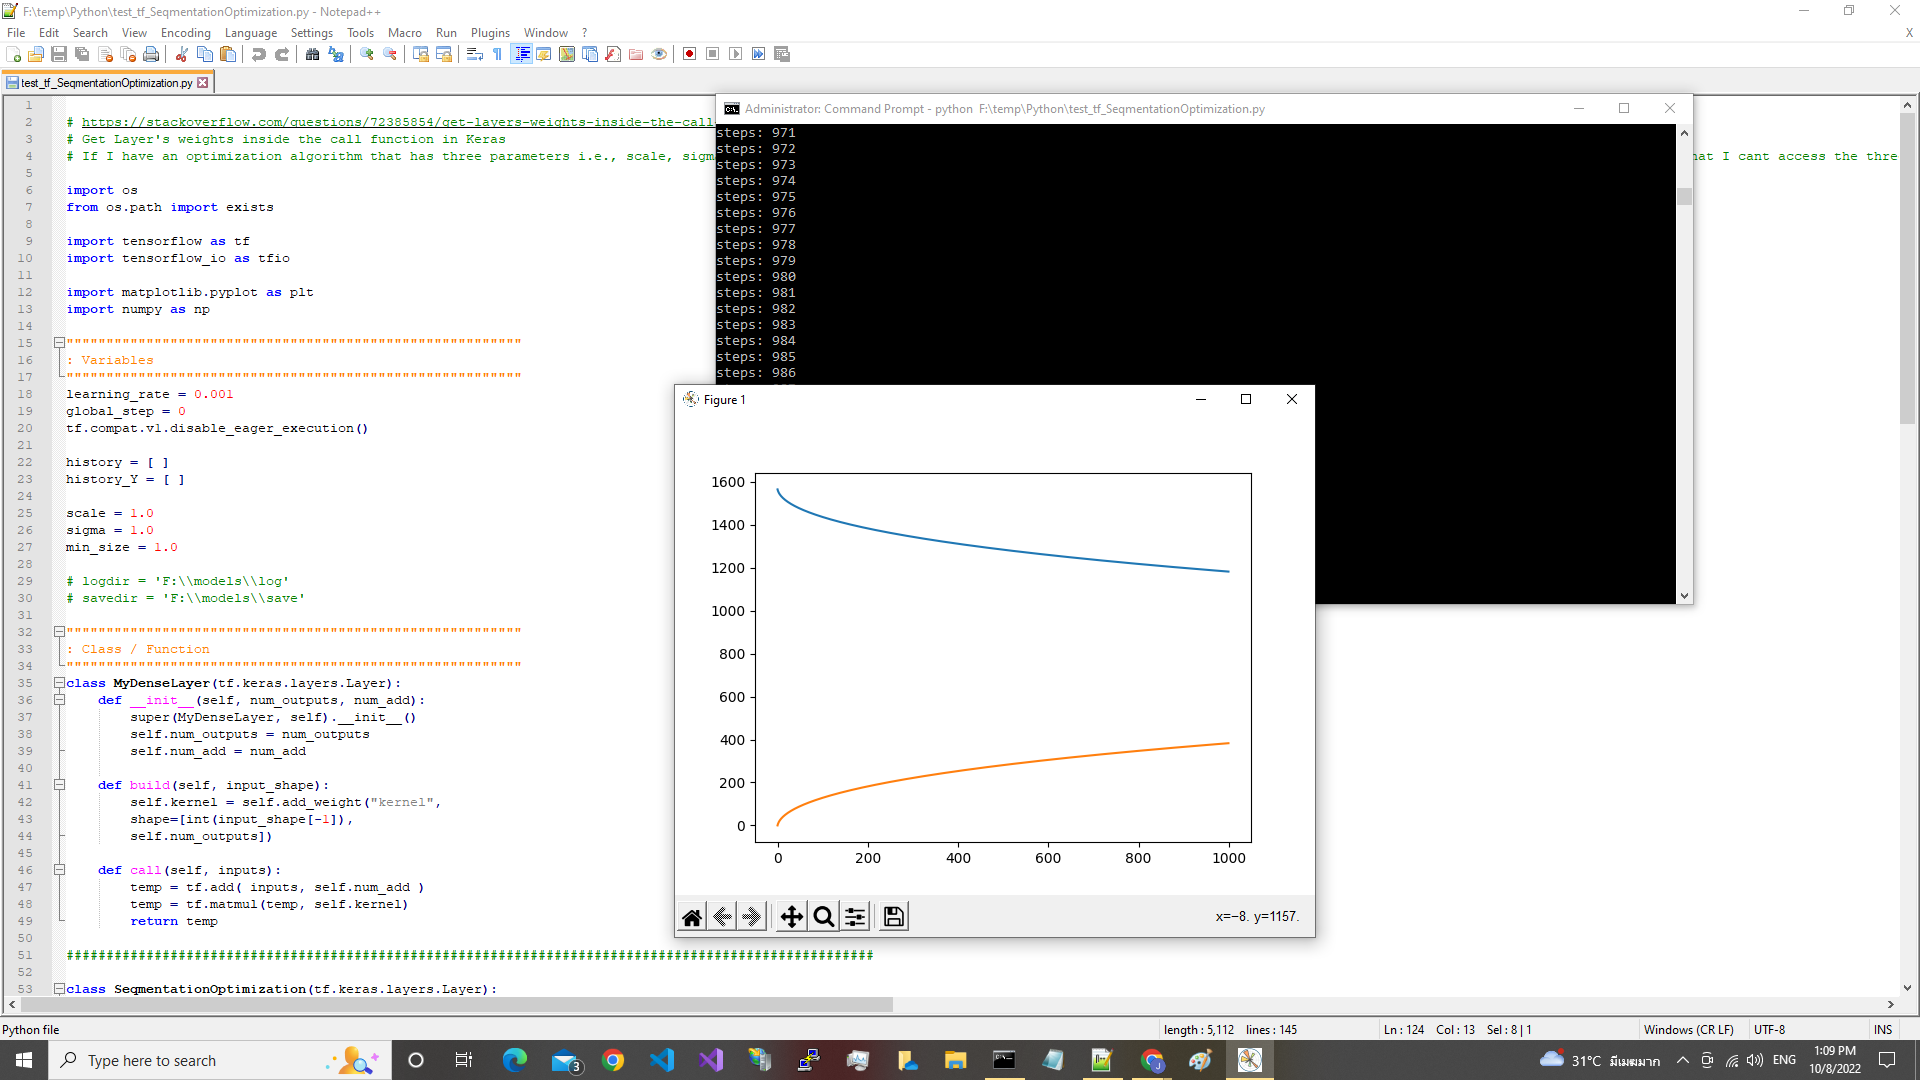Reset plot view with Home icon

[x=692, y=917]
